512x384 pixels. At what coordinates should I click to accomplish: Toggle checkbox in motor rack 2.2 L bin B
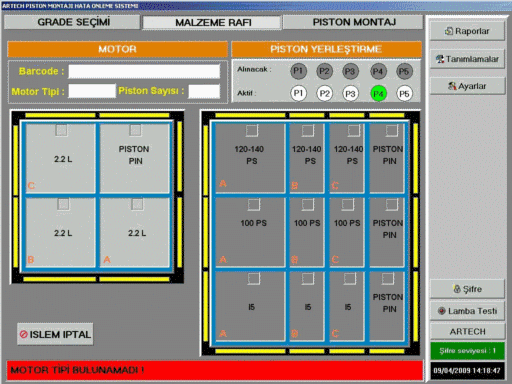coord(63,204)
